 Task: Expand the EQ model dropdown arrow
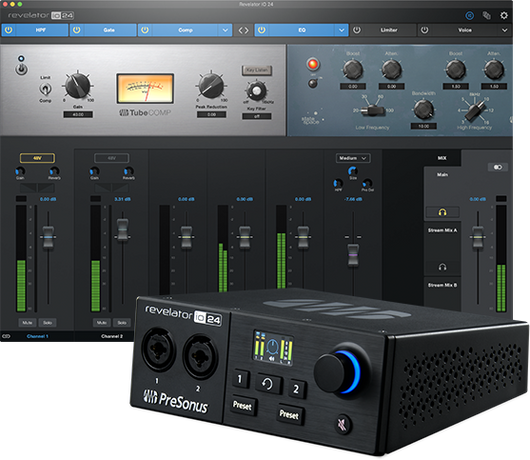(341, 30)
